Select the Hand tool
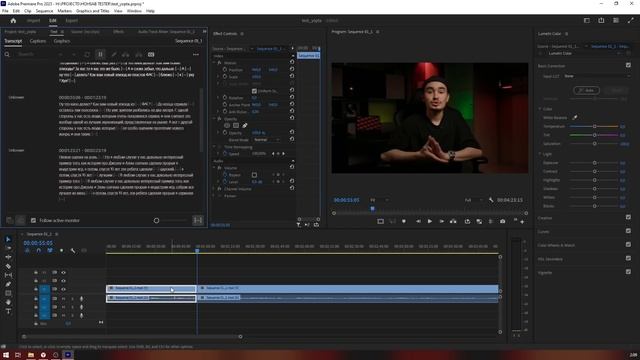 8,302
